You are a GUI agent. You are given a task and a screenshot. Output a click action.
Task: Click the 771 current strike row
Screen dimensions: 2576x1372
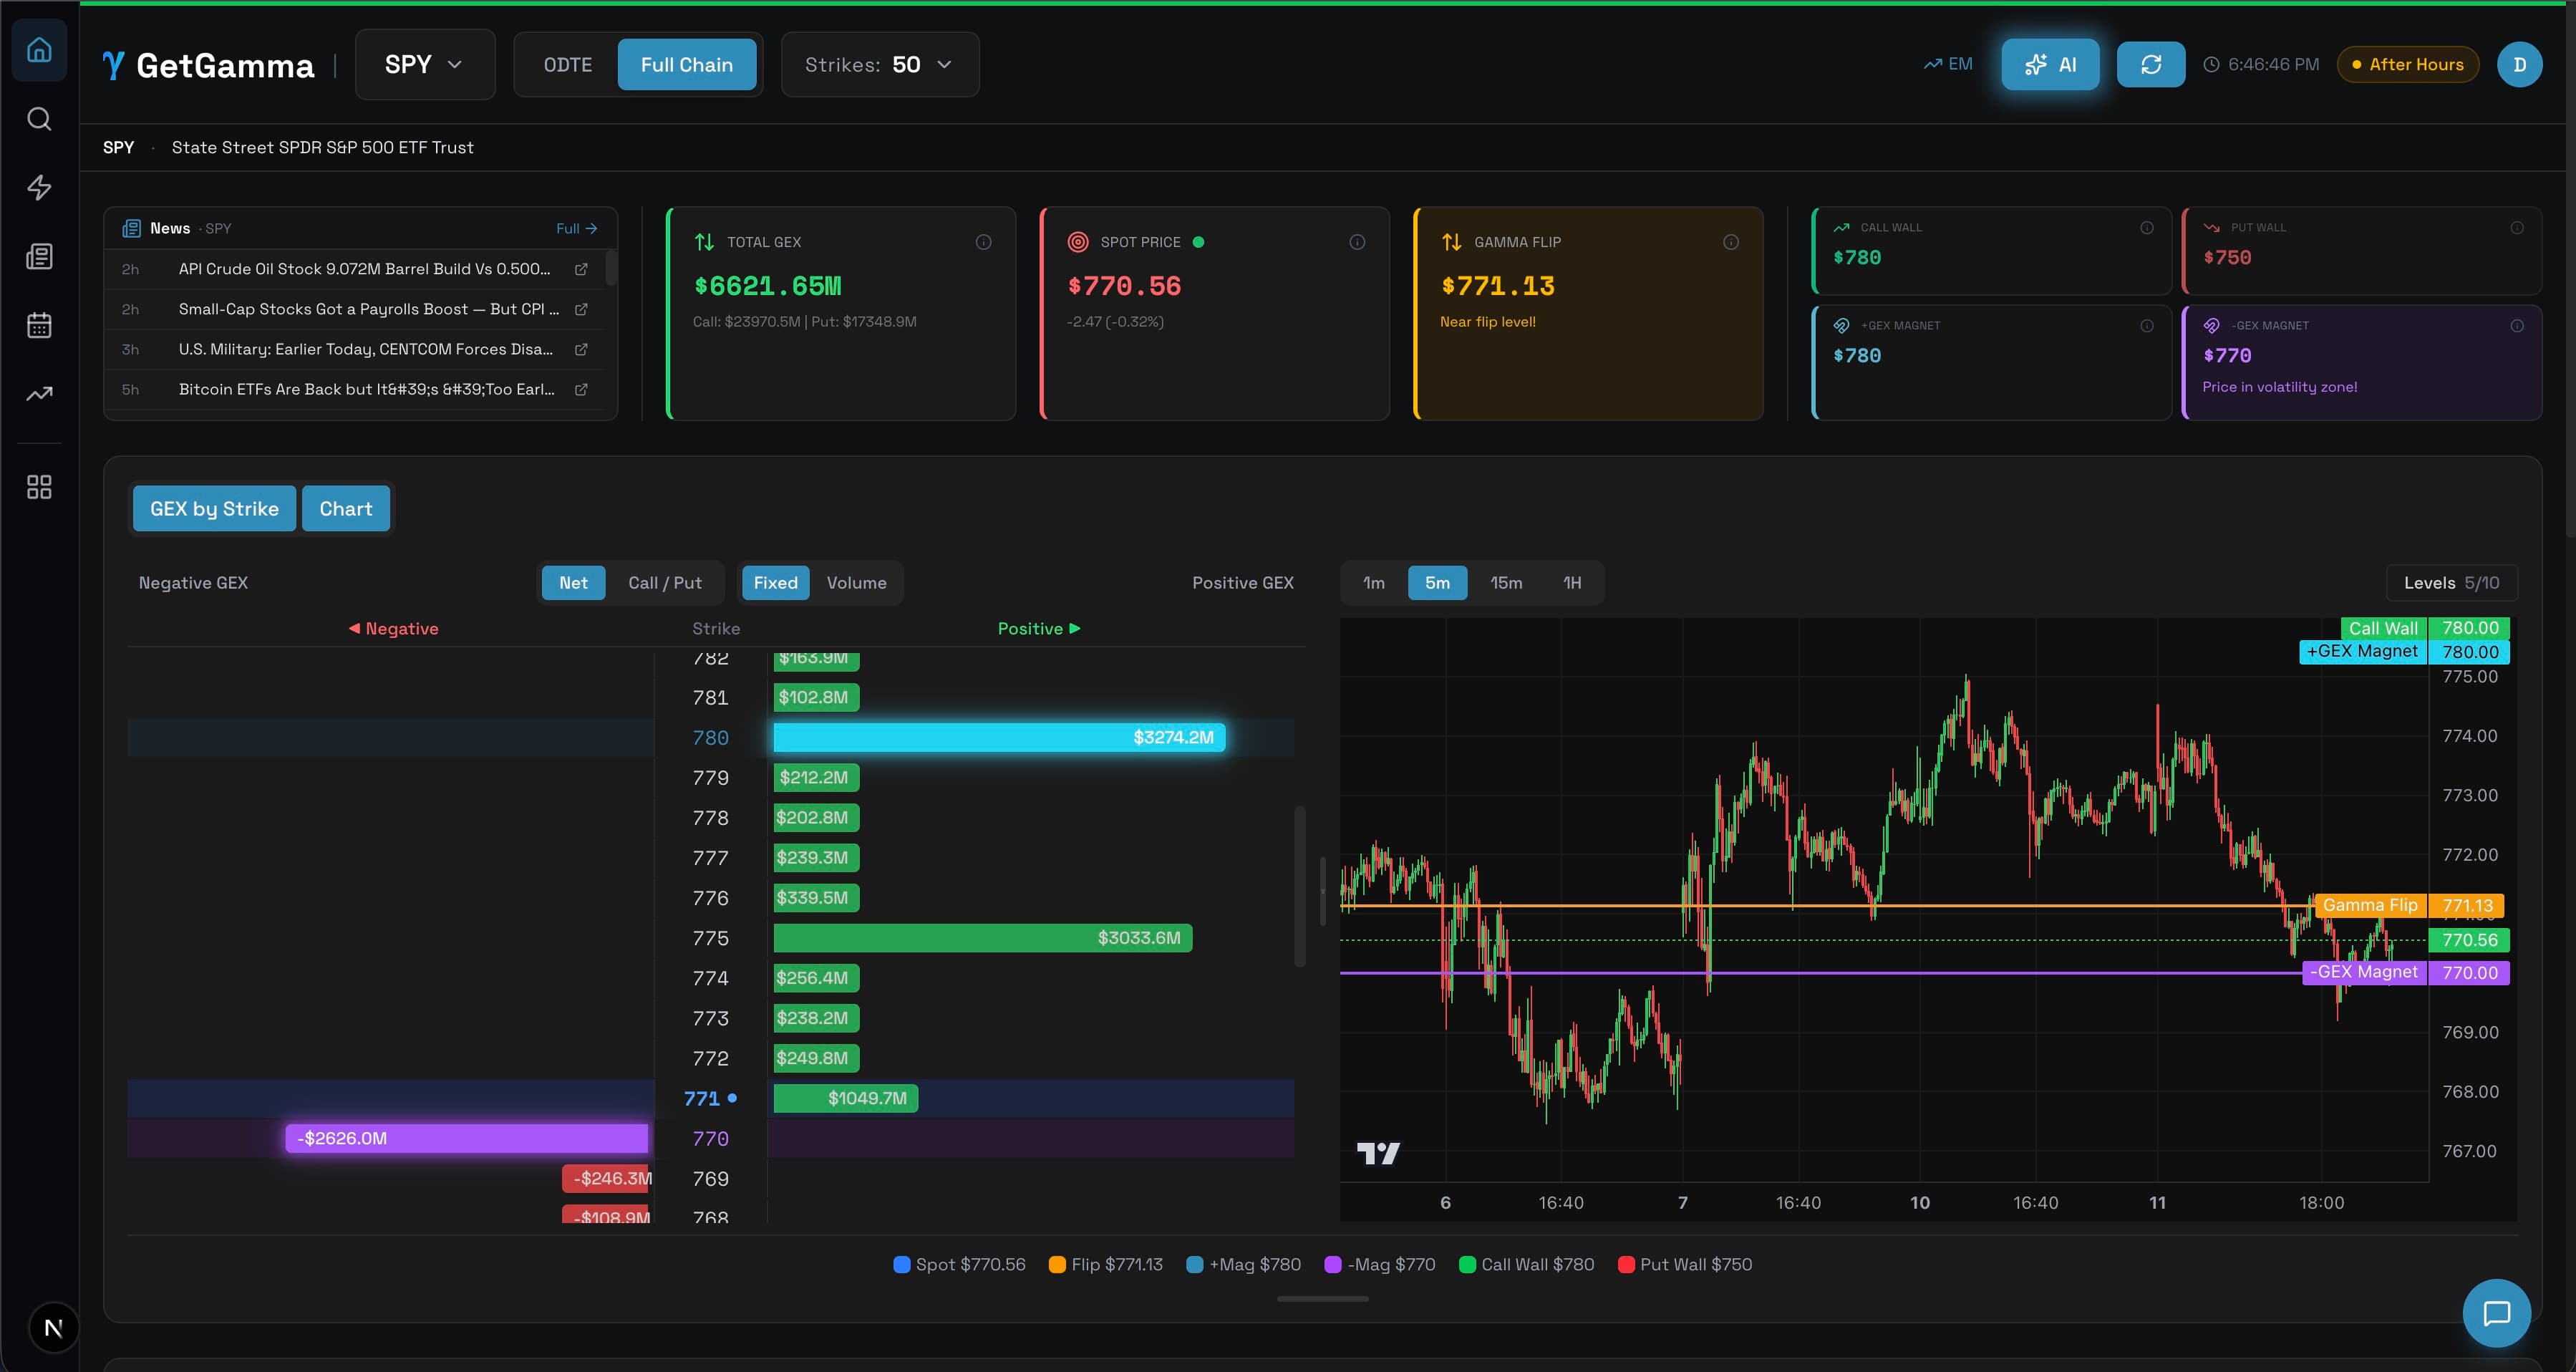(710, 1098)
